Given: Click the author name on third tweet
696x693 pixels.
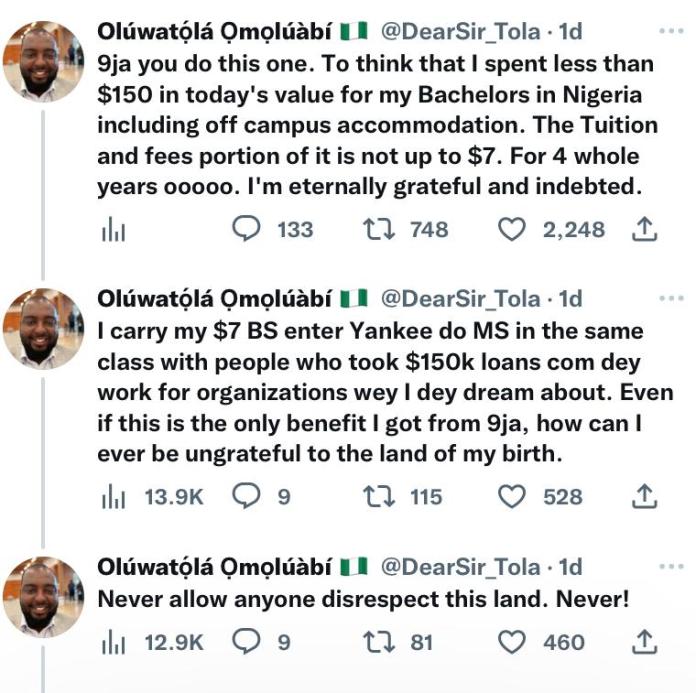Looking at the screenshot, I should click(216, 568).
